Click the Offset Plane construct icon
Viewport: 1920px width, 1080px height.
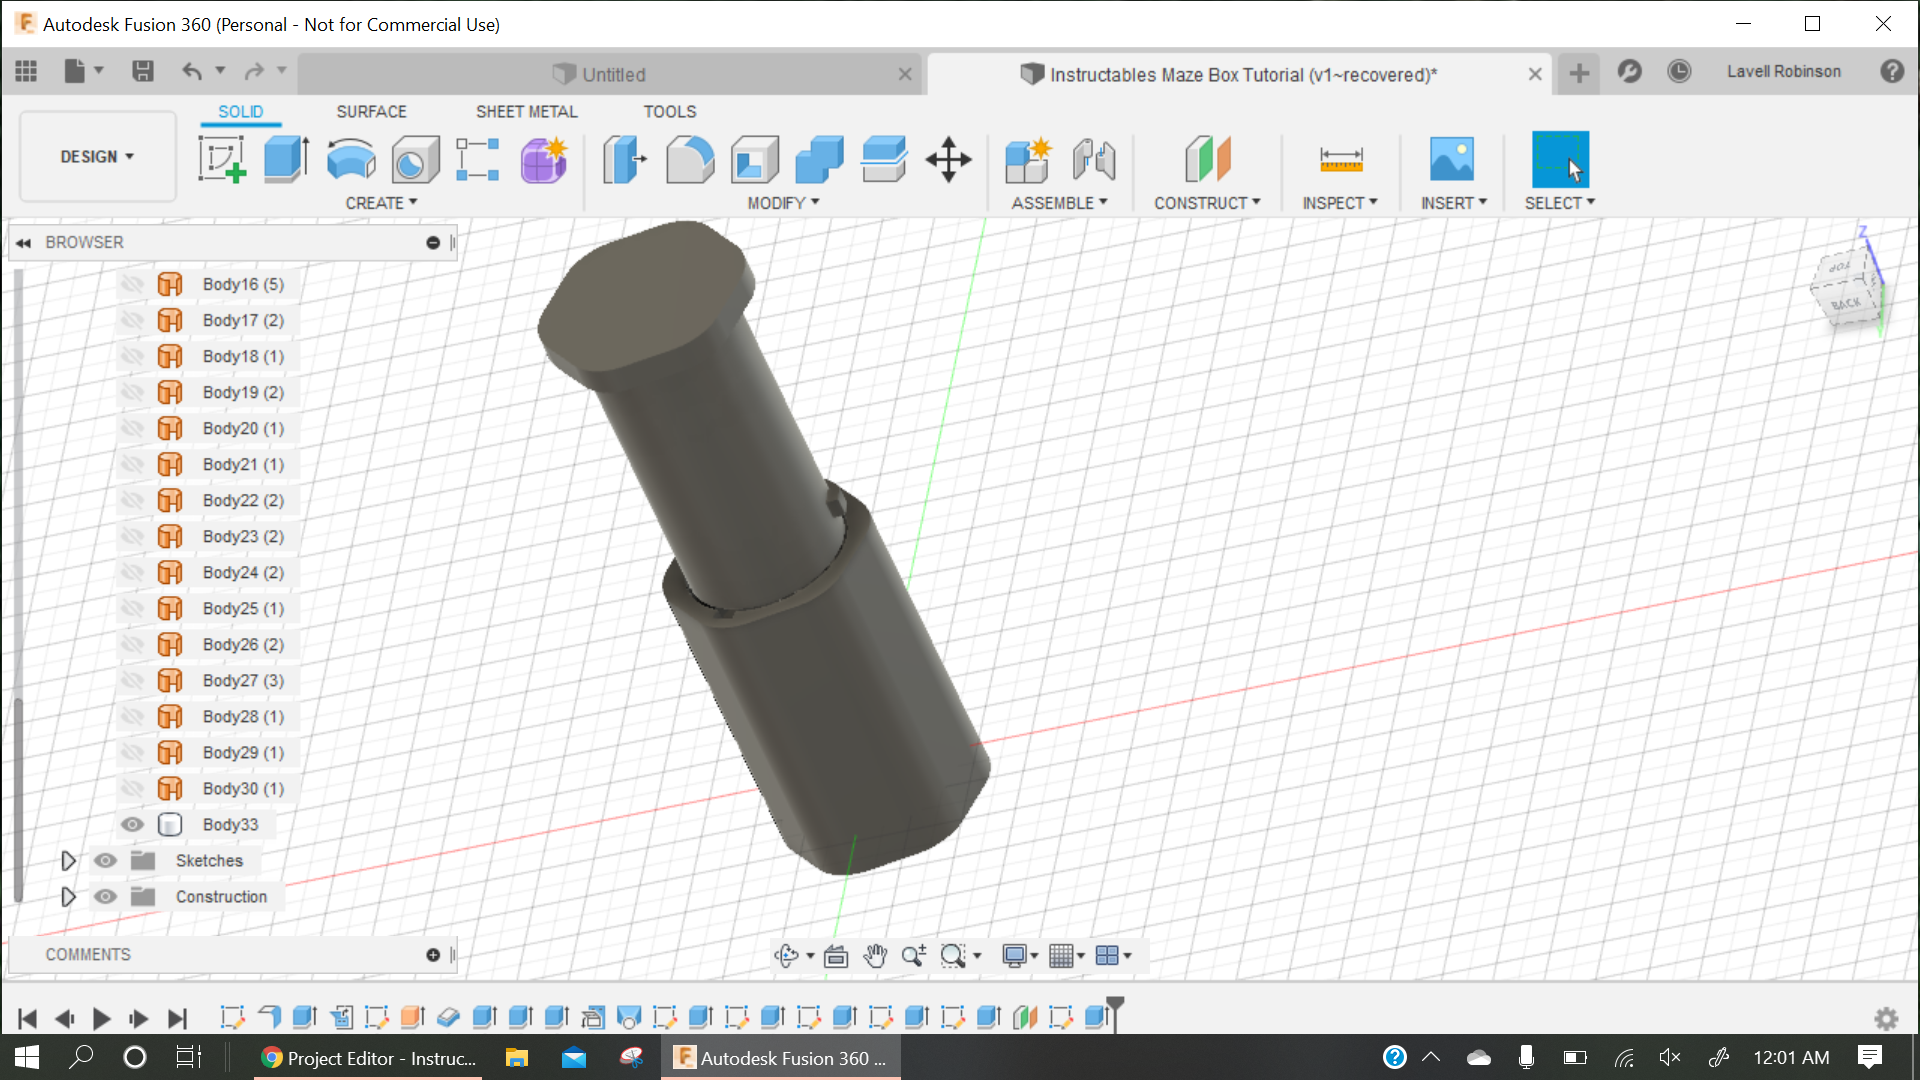(1207, 159)
